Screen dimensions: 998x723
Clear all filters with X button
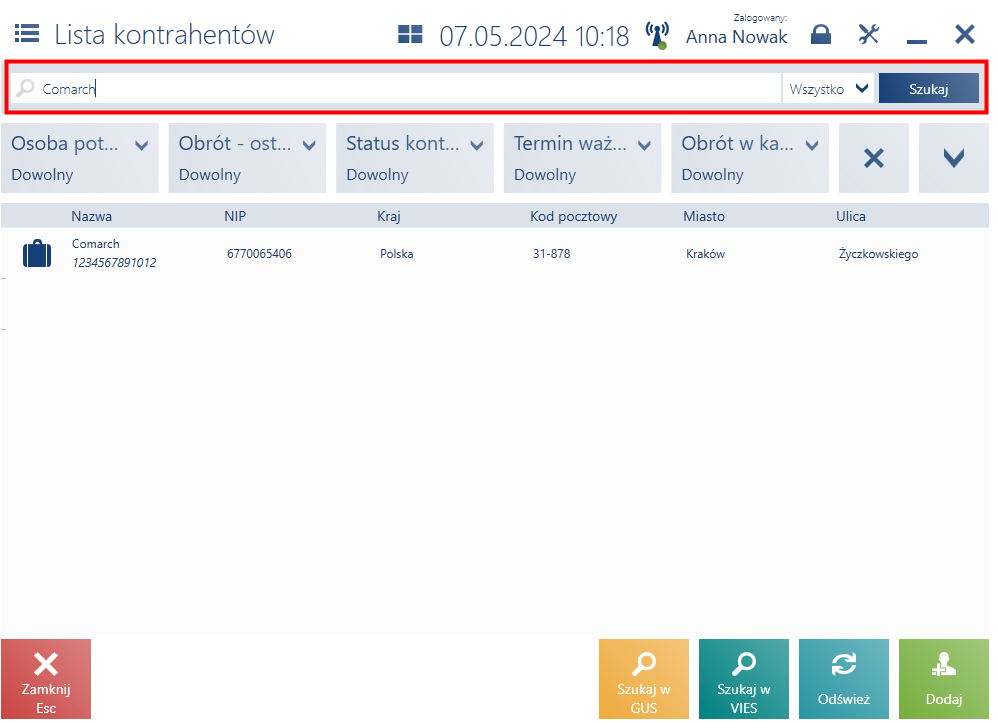(874, 158)
